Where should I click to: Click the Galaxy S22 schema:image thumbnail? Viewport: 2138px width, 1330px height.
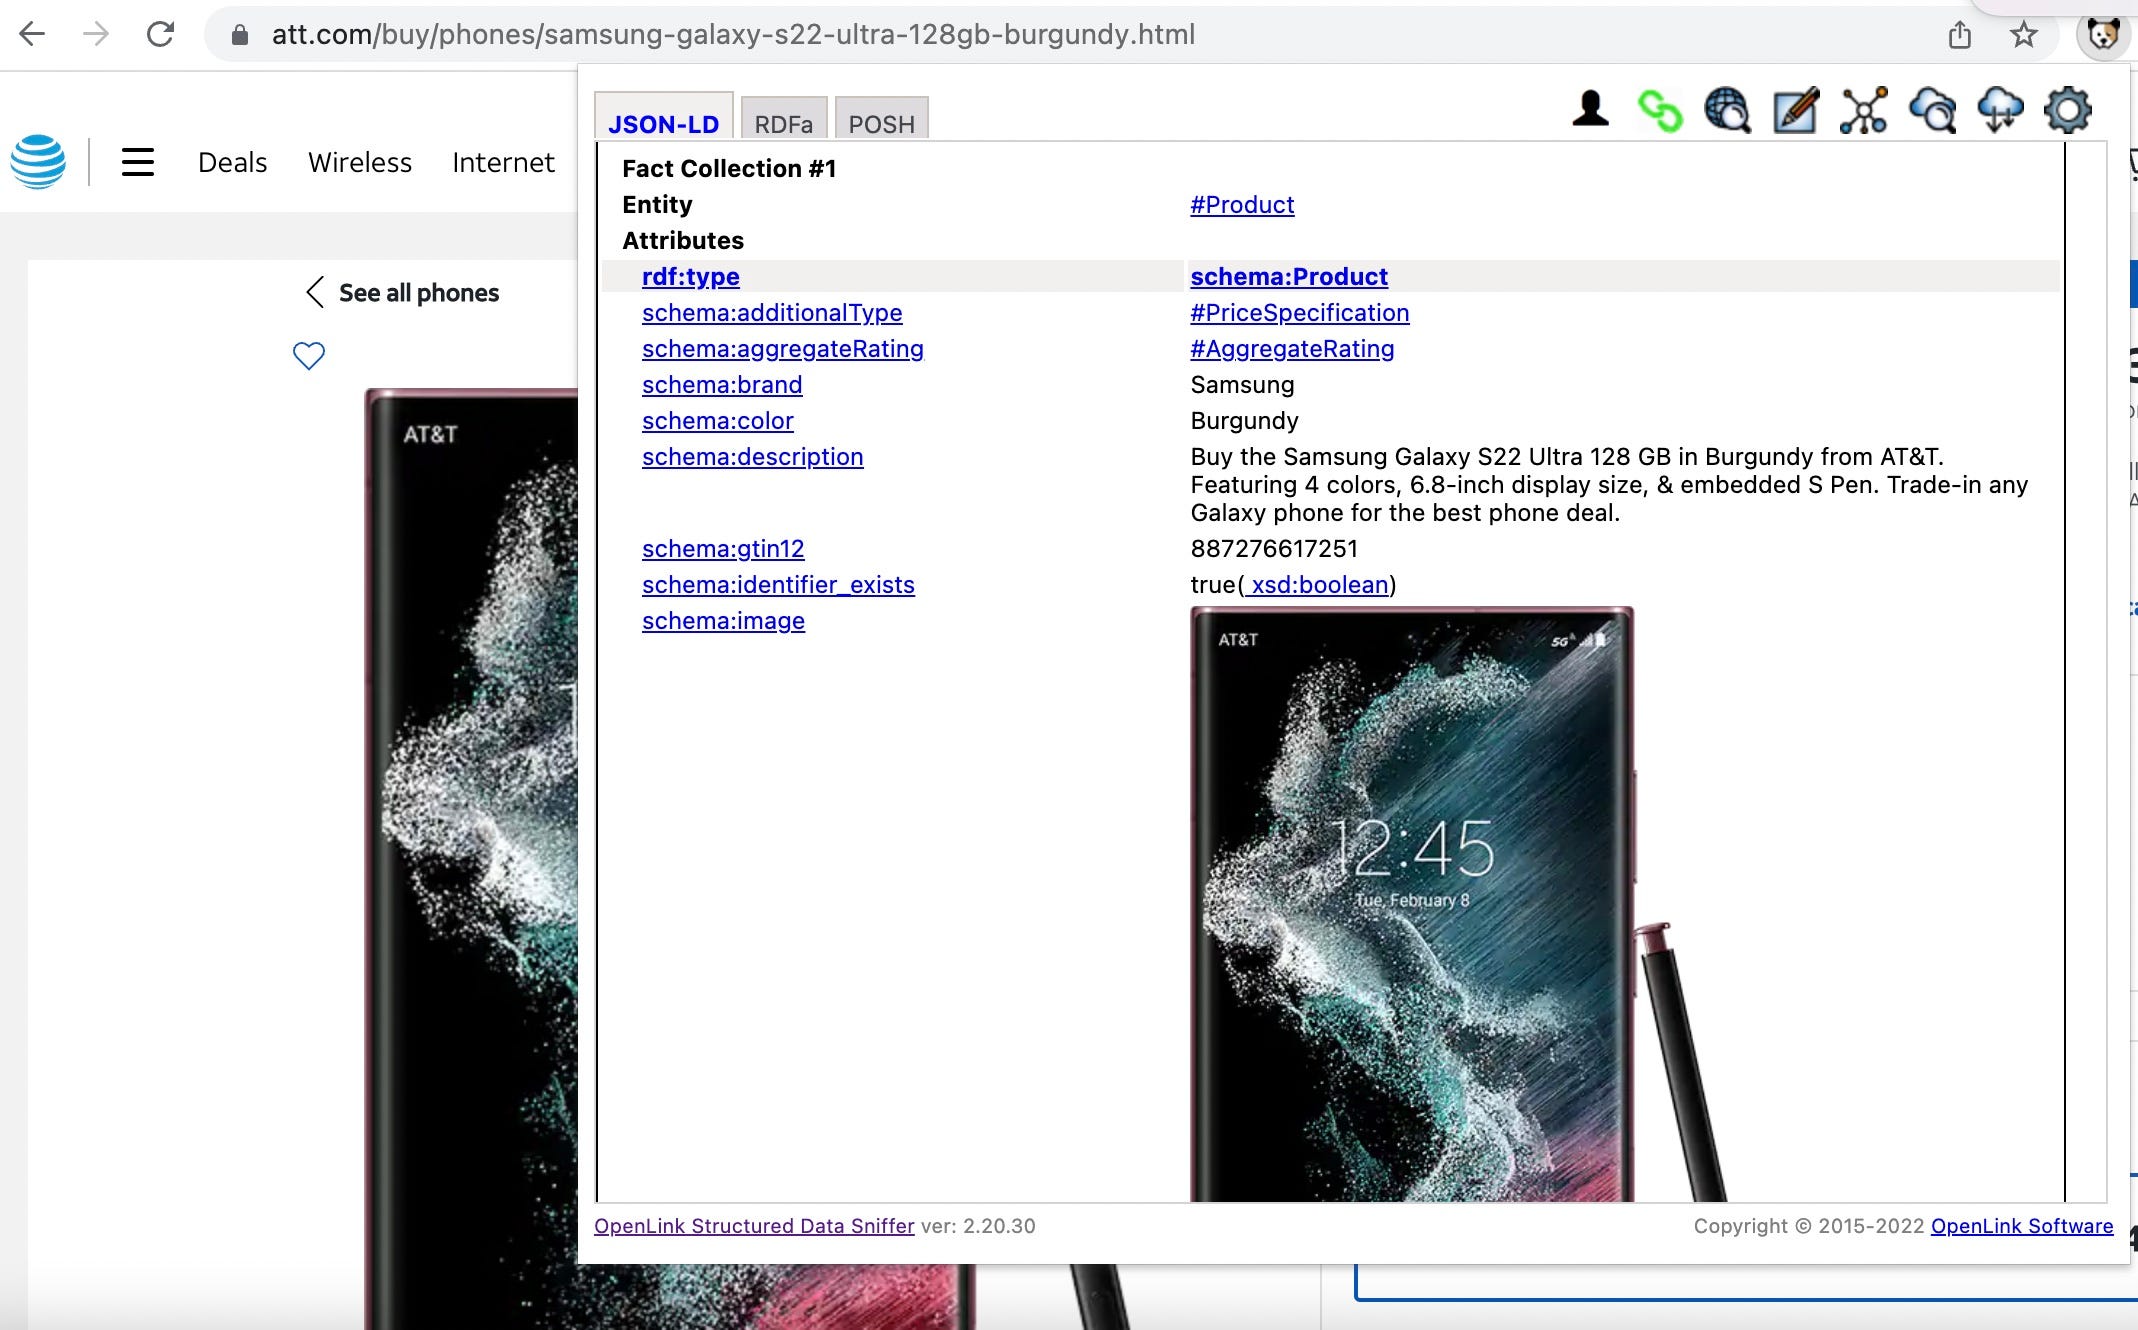(1412, 900)
